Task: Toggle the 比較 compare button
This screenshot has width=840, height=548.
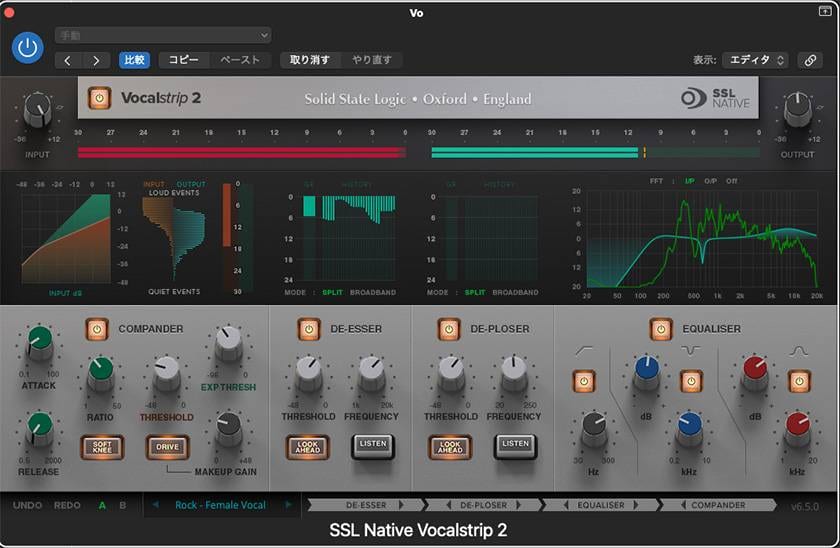Action: (134, 60)
